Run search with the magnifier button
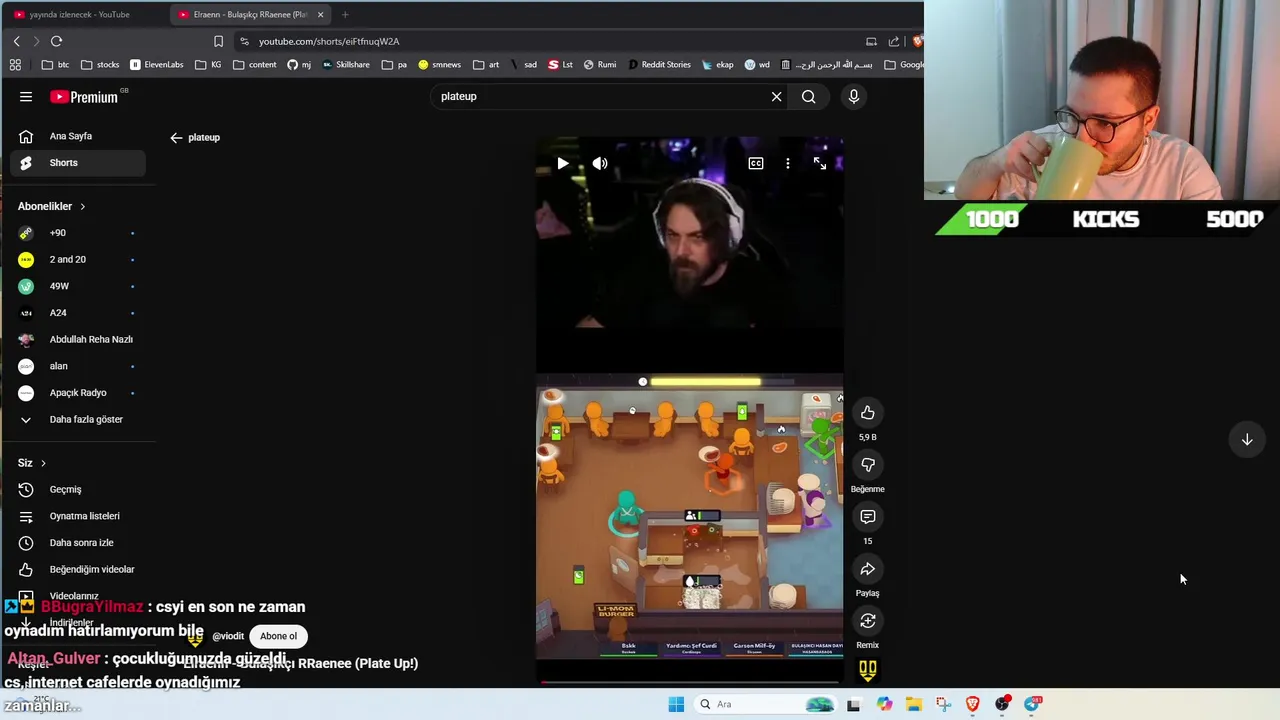This screenshot has width=1280, height=720. point(808,97)
